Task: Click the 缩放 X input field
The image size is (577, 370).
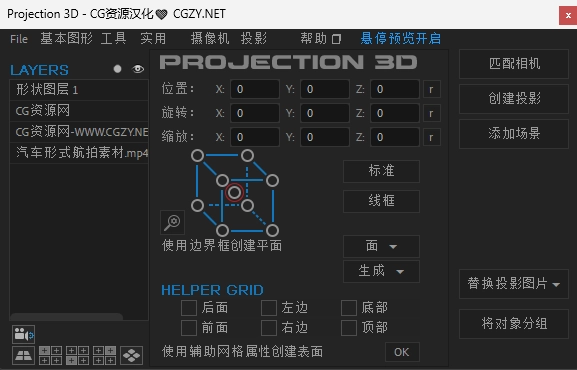Action: (x=255, y=137)
